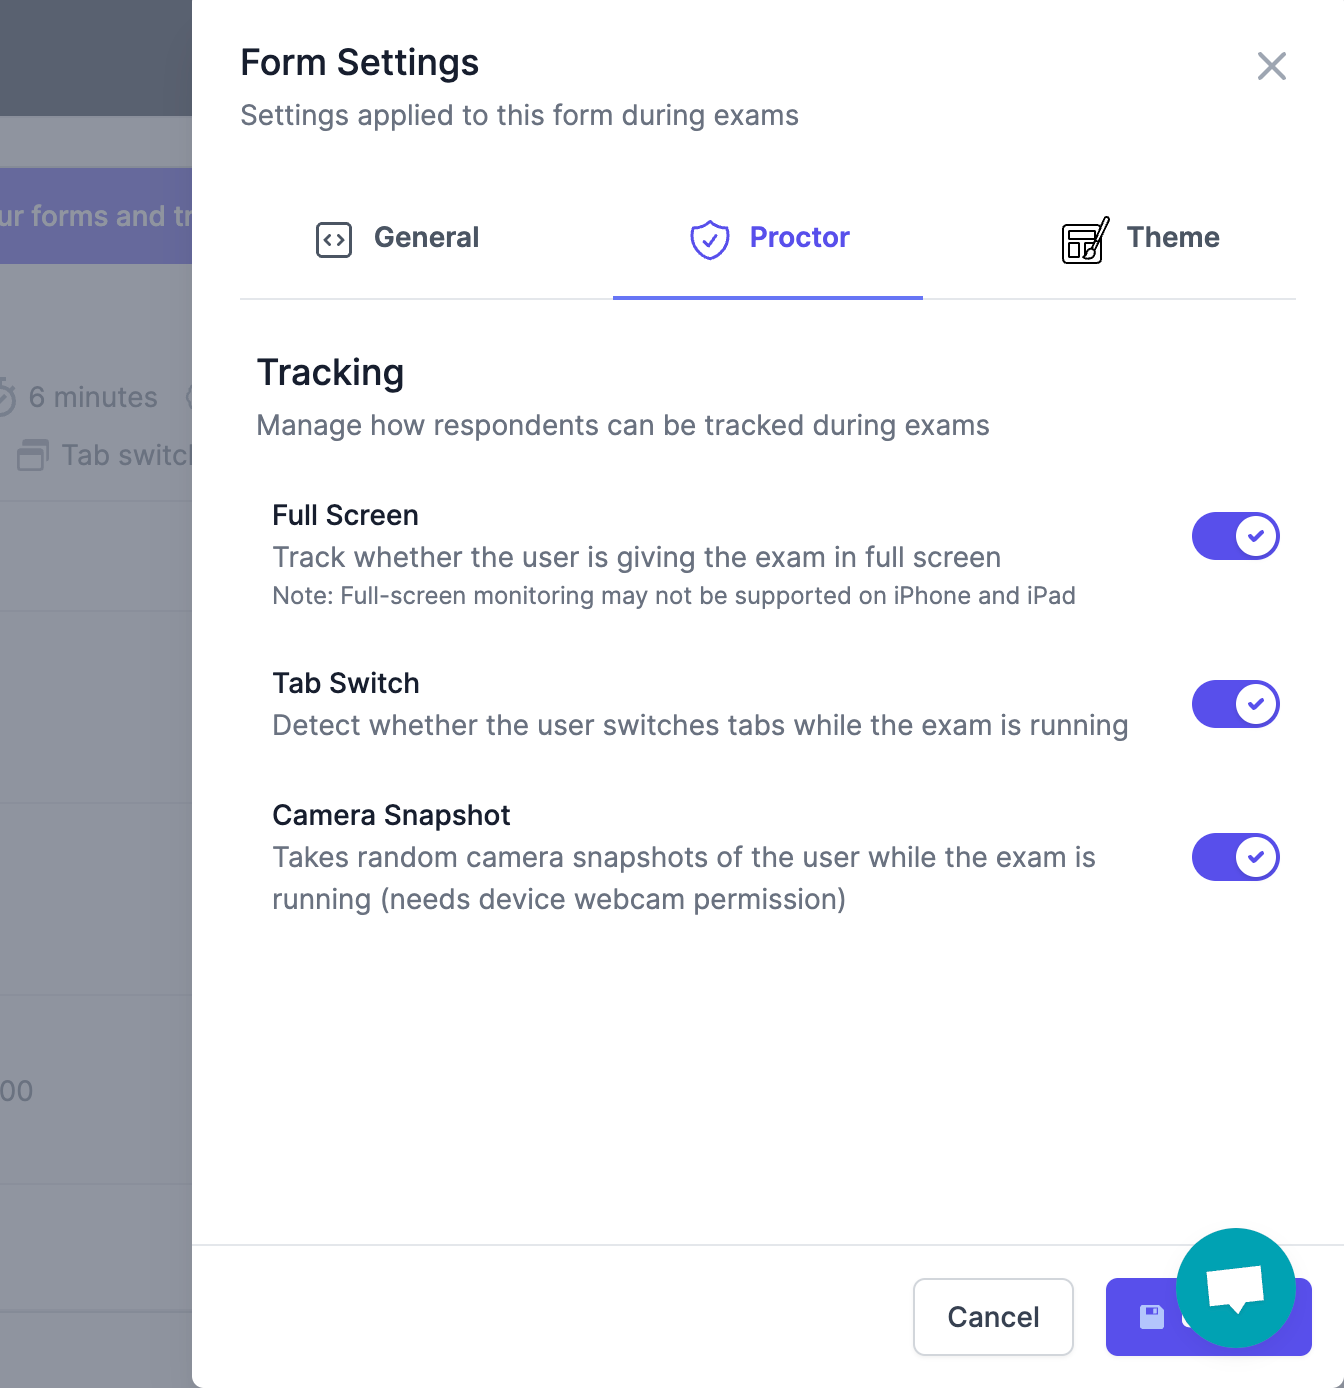Click the purple save button
Image resolution: width=1344 pixels, height=1388 pixels.
pos(1208,1317)
